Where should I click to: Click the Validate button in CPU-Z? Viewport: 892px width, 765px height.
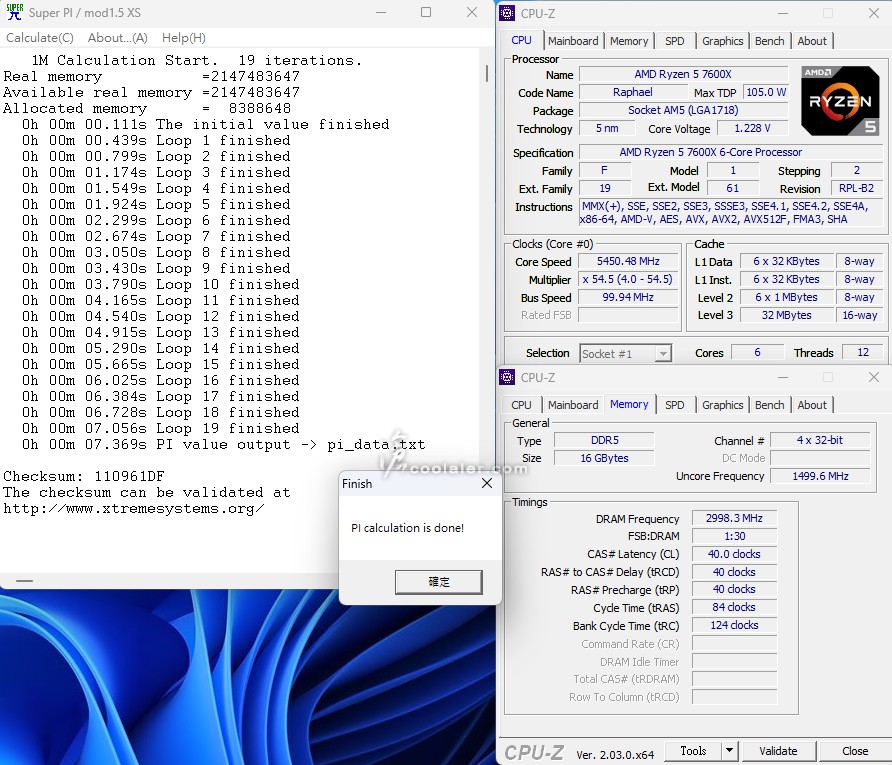pyautogui.click(x=778, y=751)
